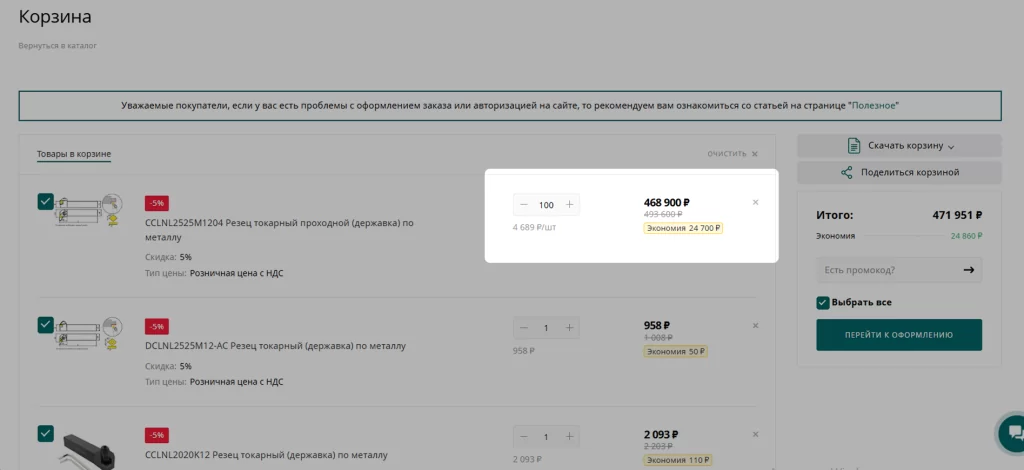The height and width of the screenshot is (470, 1024).
Task: Click the quantity field of DCLNL2525M12-AC
Action: click(547, 328)
